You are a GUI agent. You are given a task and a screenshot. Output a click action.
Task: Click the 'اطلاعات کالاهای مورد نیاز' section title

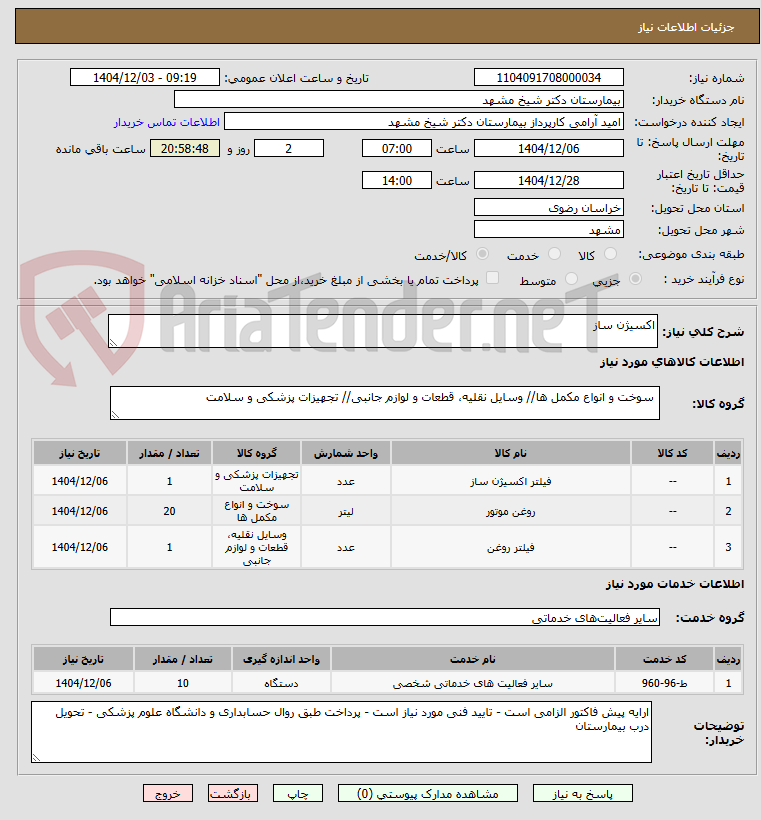pyautogui.click(x=672, y=362)
